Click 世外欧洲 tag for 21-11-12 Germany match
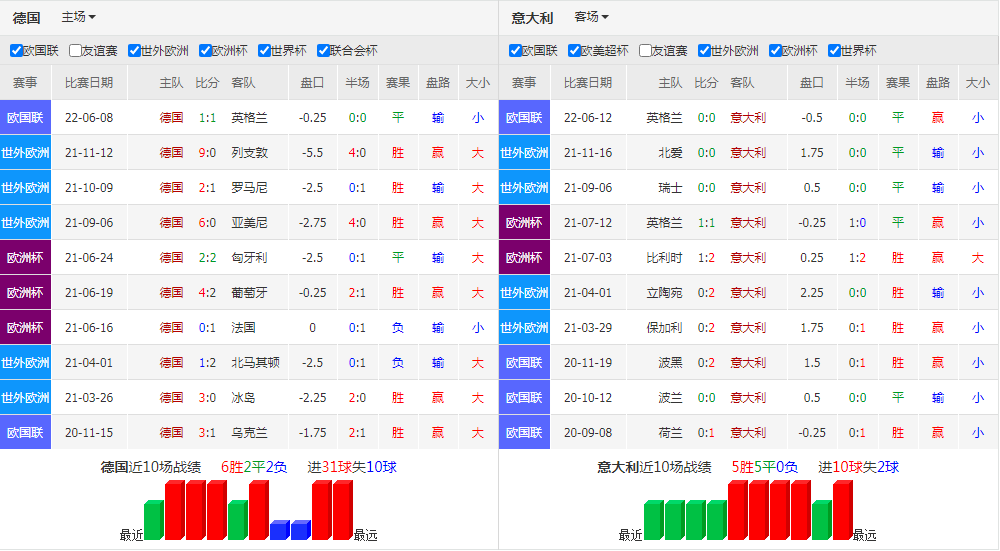Viewport: 1000px width, 551px height. 26,152
